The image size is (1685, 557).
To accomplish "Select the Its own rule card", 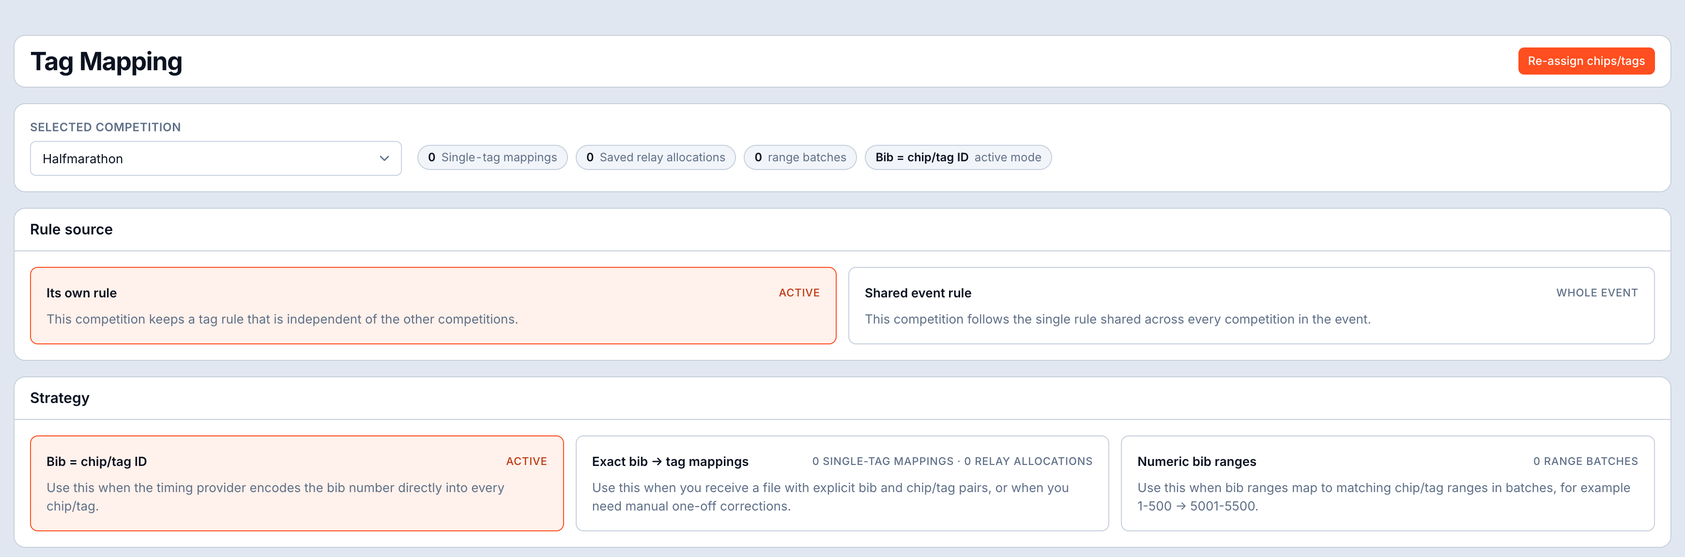I will coord(433,306).
